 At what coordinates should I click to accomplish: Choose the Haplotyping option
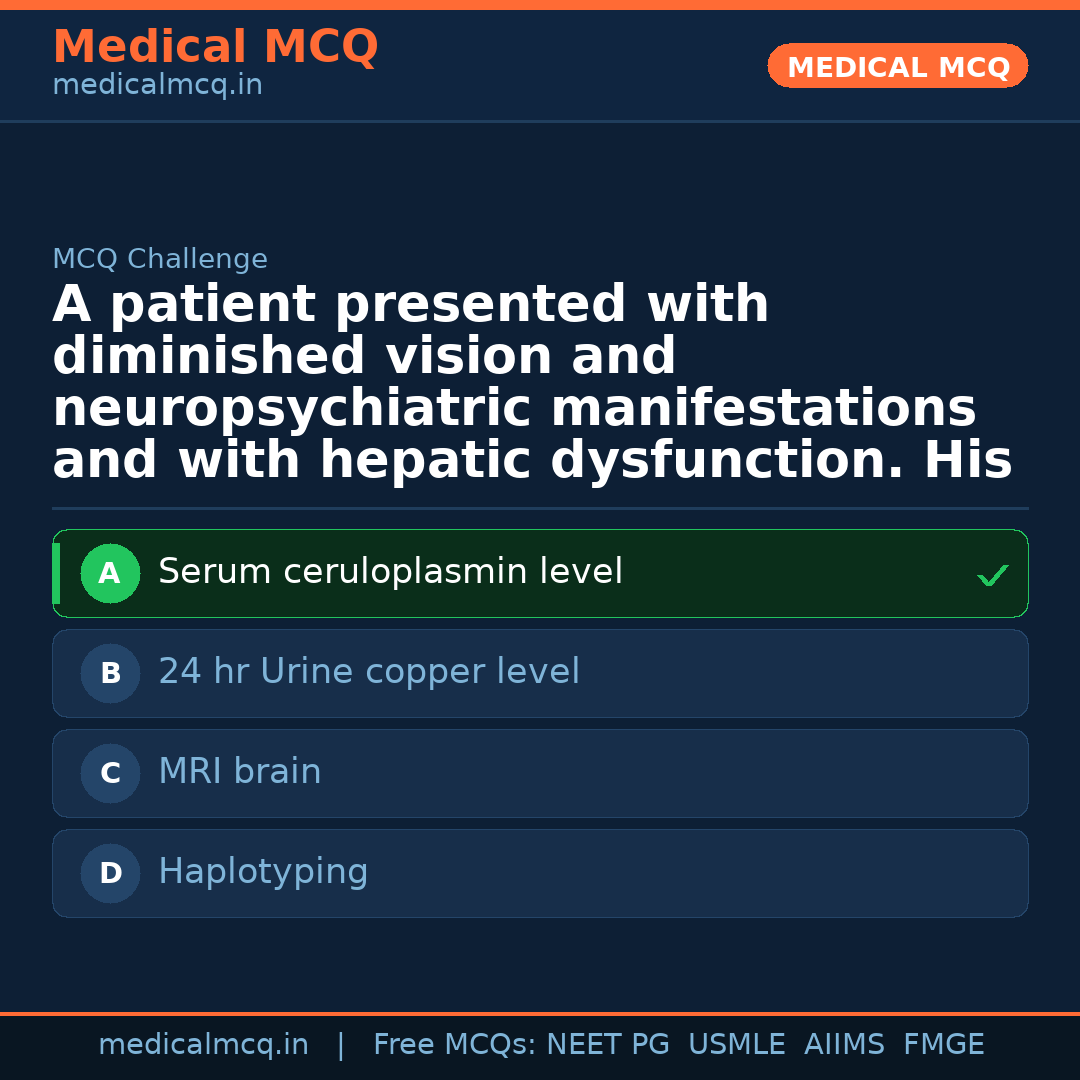click(263, 873)
